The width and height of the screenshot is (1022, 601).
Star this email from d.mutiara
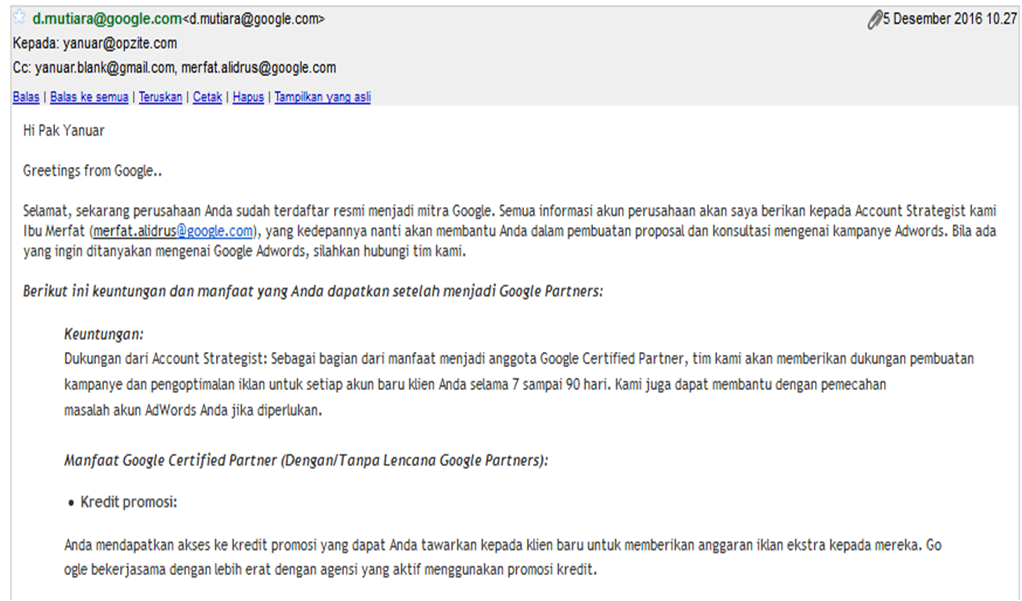[20, 18]
